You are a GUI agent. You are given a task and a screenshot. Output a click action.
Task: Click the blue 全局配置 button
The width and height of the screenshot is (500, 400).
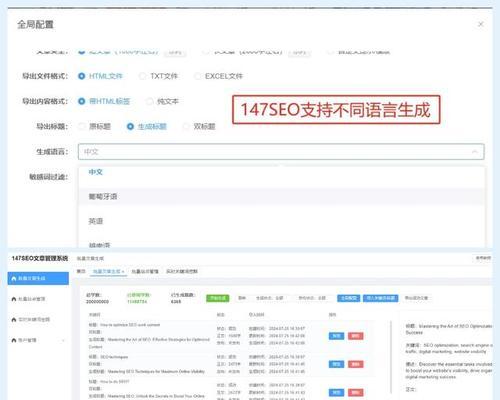(x=349, y=298)
